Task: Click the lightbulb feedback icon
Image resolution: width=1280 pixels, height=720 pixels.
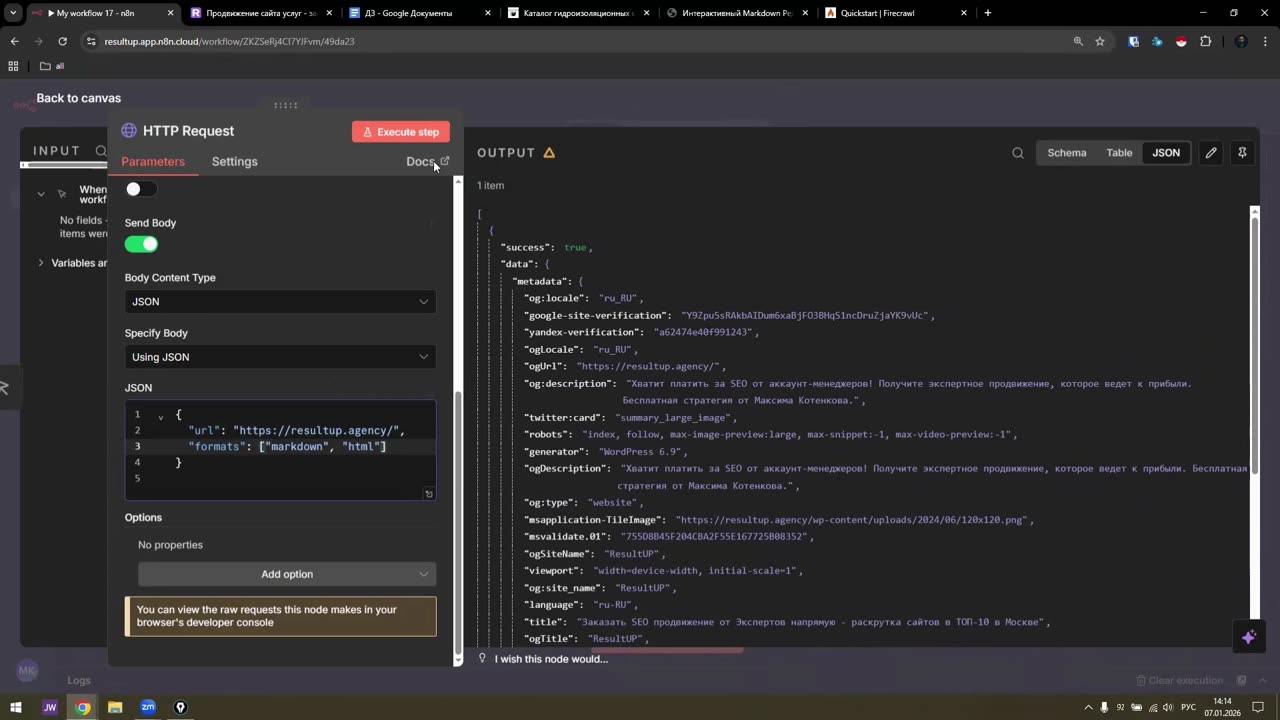Action: pyautogui.click(x=482, y=658)
